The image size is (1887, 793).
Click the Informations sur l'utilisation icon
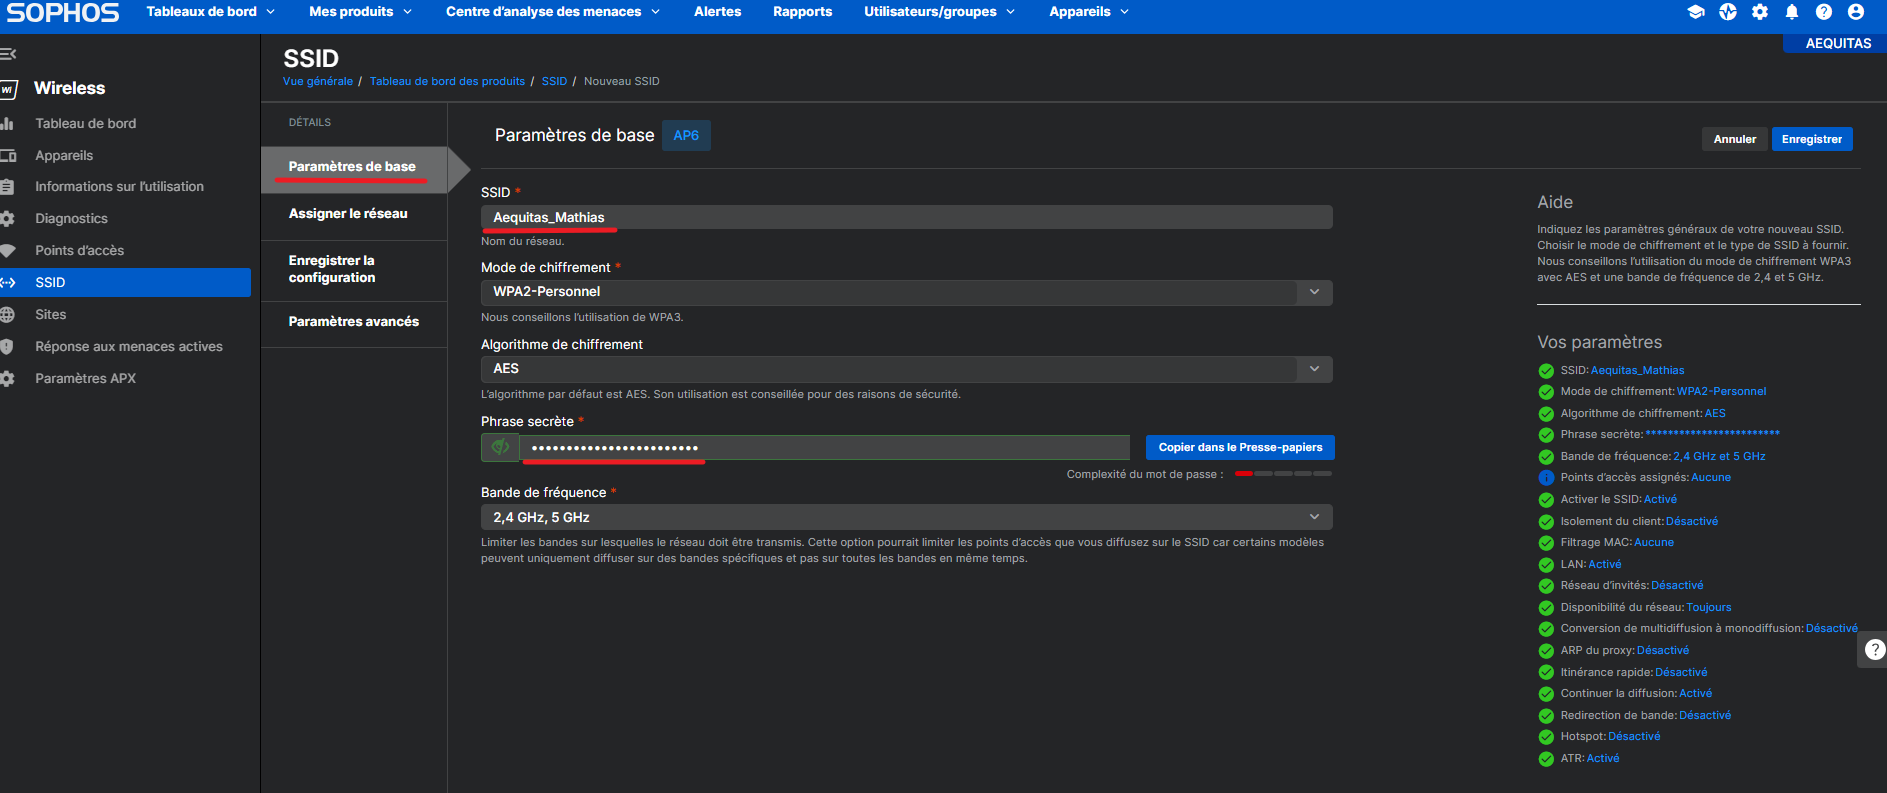click(7, 187)
